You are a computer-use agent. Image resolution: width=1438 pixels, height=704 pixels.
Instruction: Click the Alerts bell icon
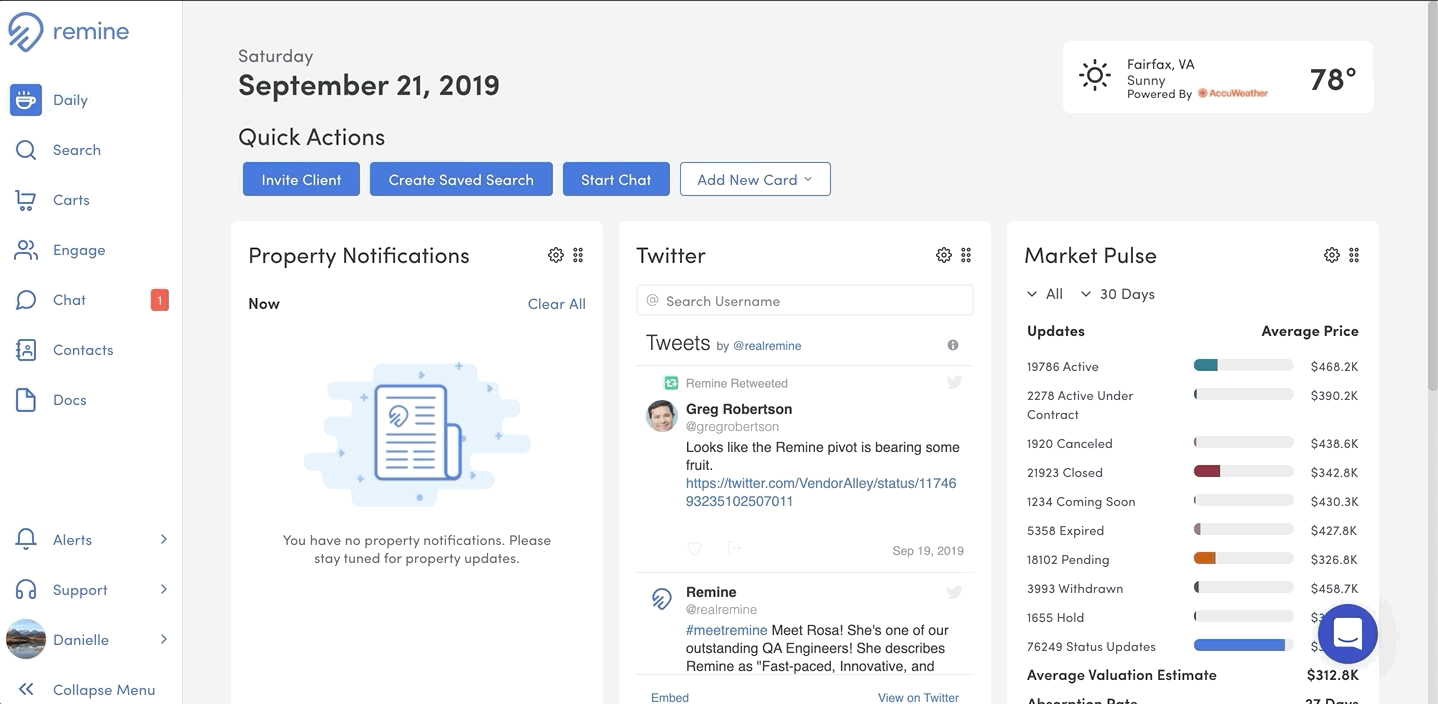pyautogui.click(x=26, y=540)
